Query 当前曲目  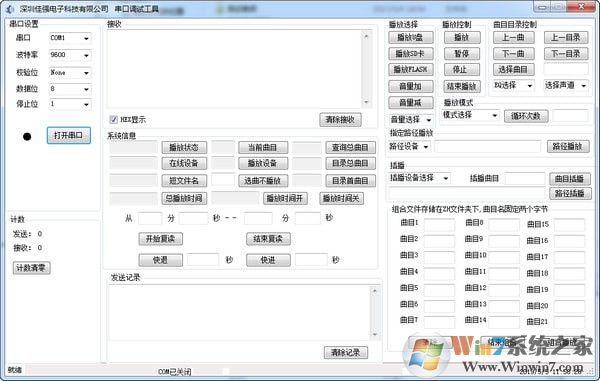coord(262,147)
